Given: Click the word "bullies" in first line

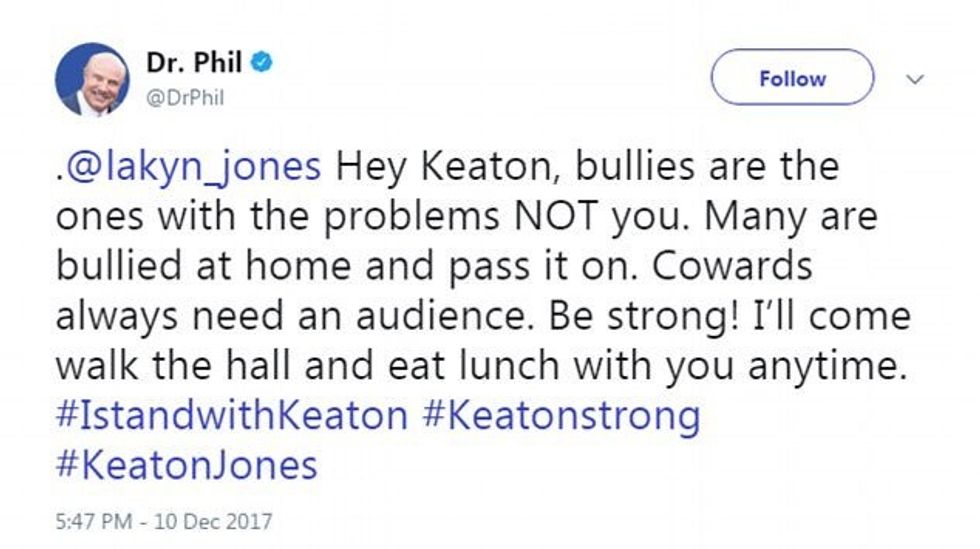Looking at the screenshot, I should (x=626, y=166).
